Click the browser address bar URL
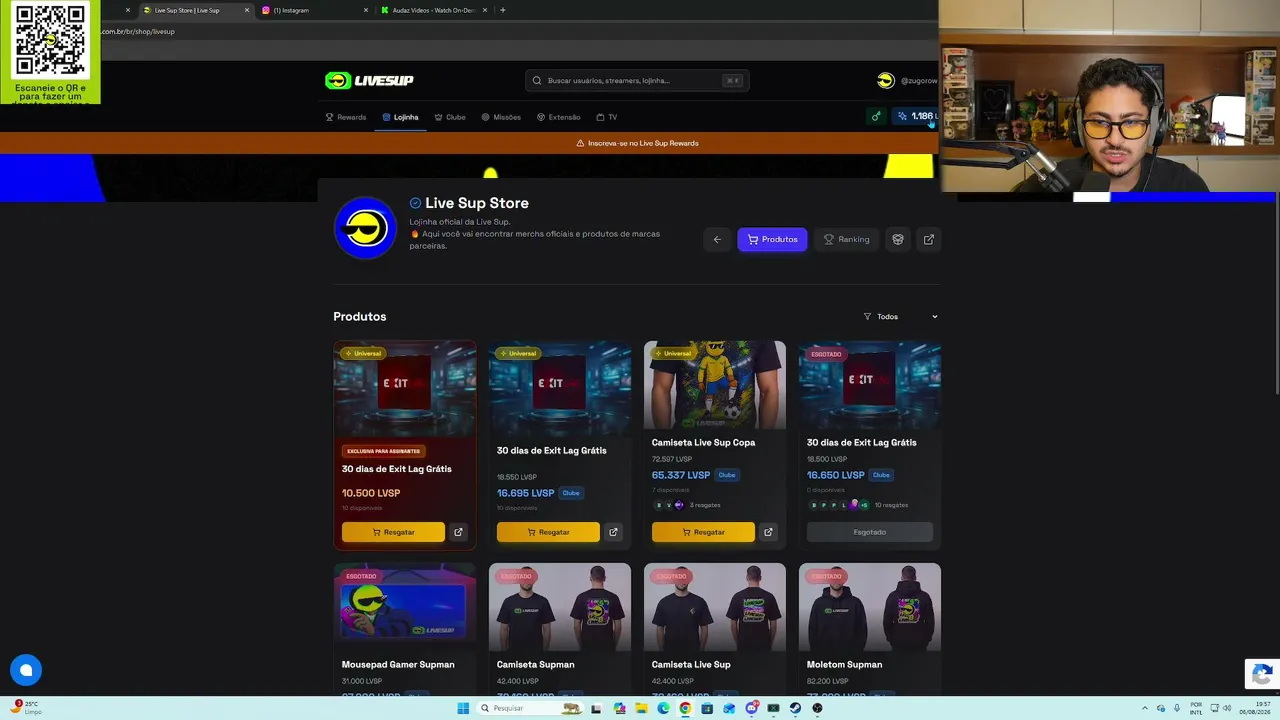The height and width of the screenshot is (720, 1280). 139,31
